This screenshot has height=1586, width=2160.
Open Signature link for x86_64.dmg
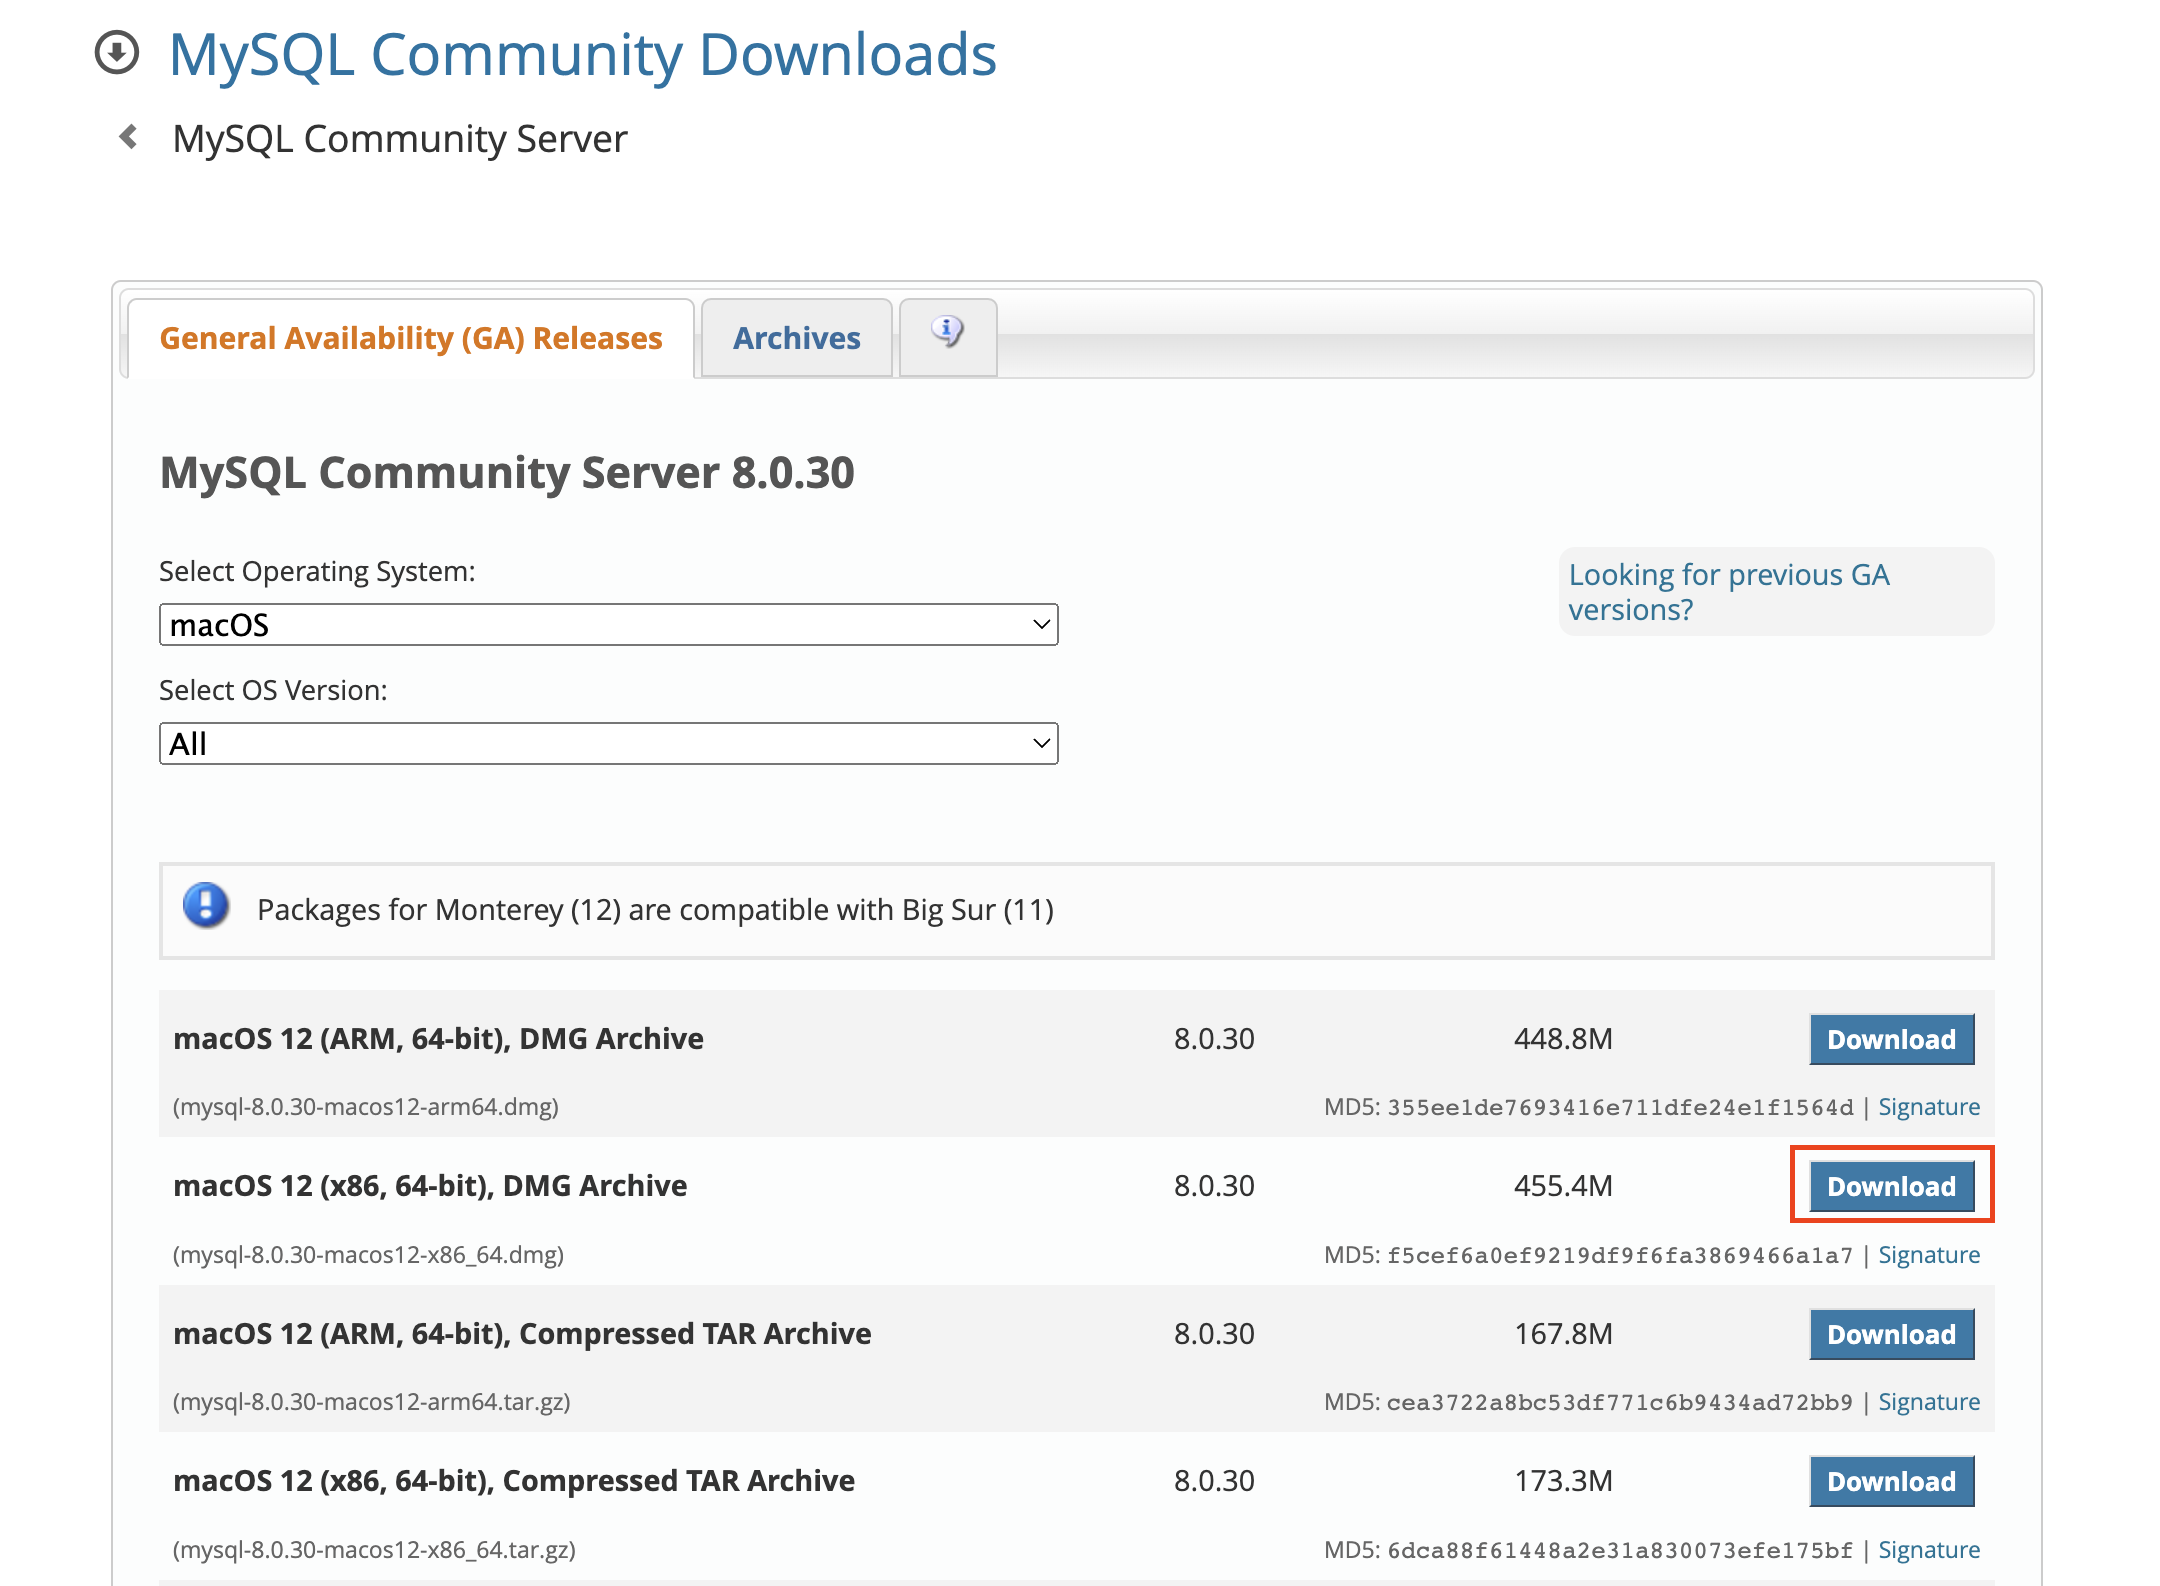click(1928, 1255)
